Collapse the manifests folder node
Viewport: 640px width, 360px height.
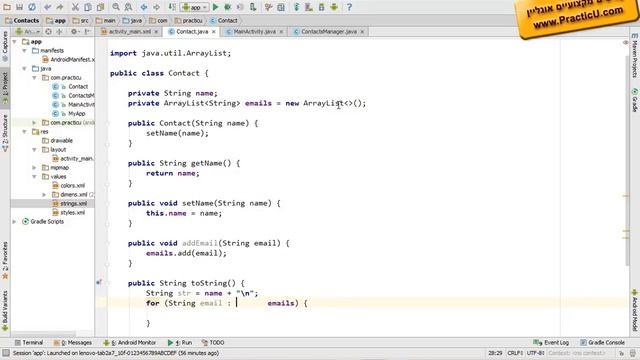click(24, 51)
